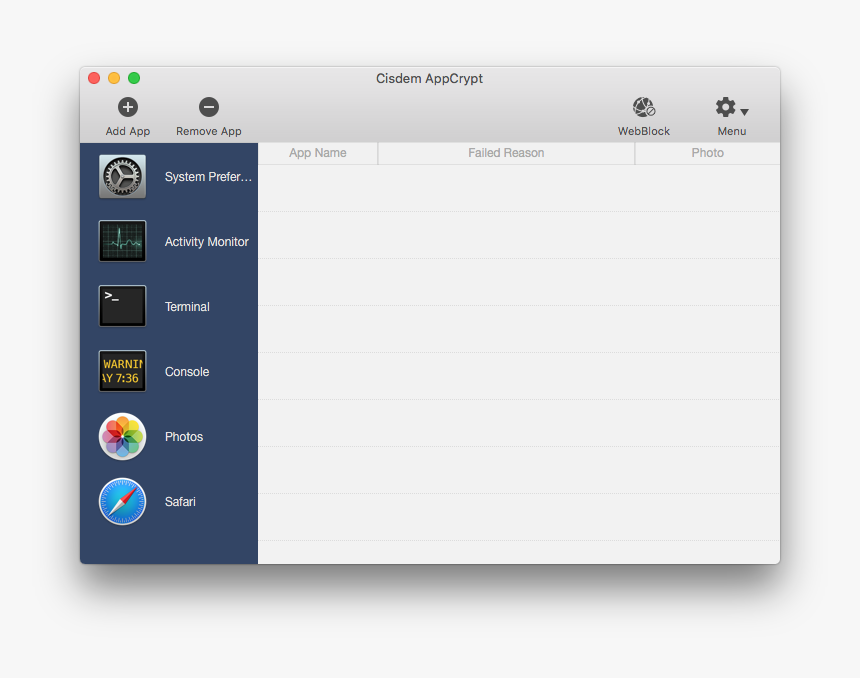This screenshot has height=678, width=860.
Task: Open the WebBlock globe icon
Action: [643, 107]
